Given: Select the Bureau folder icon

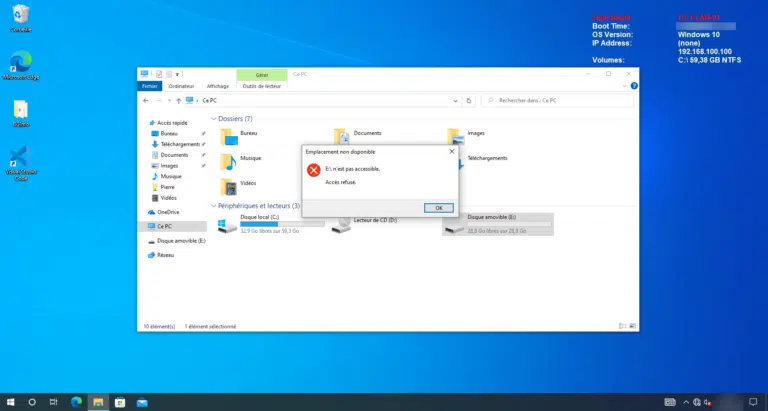Looking at the screenshot, I should pyautogui.click(x=228, y=137).
